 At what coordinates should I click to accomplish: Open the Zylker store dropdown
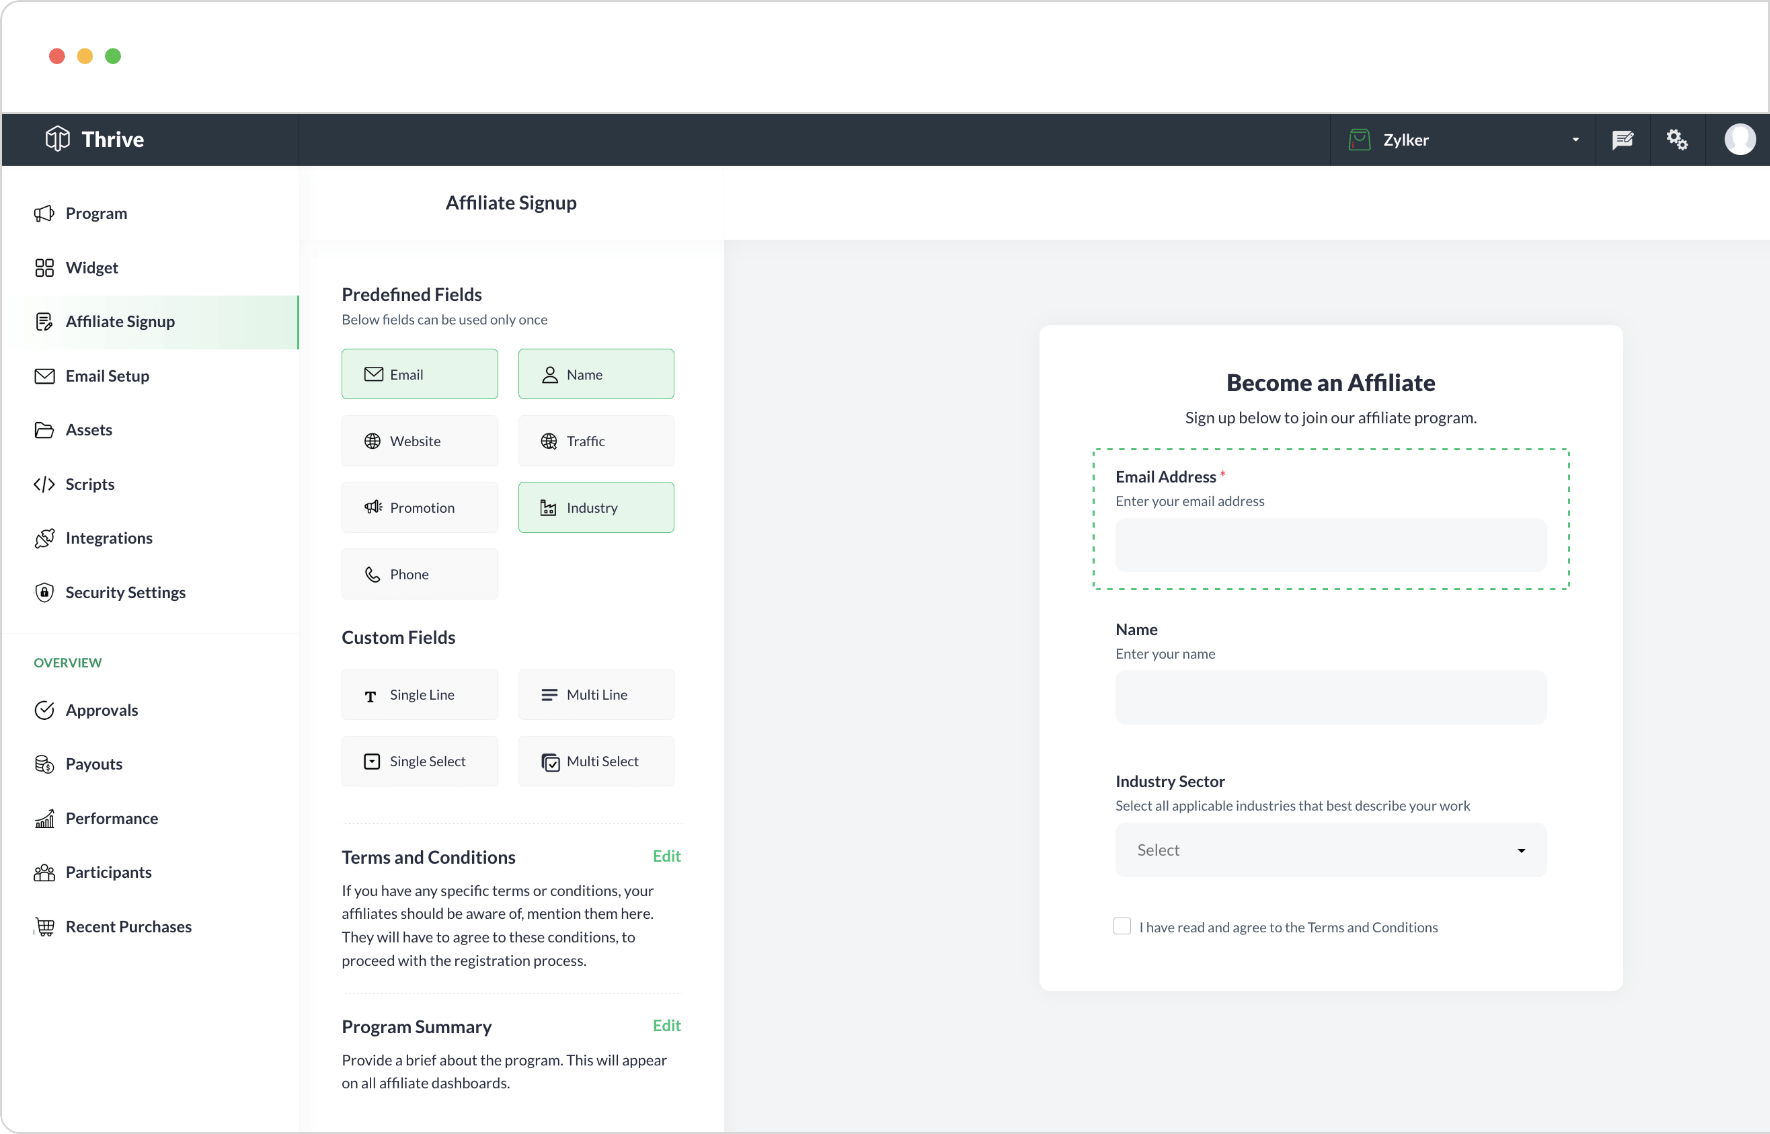[x=1464, y=140]
